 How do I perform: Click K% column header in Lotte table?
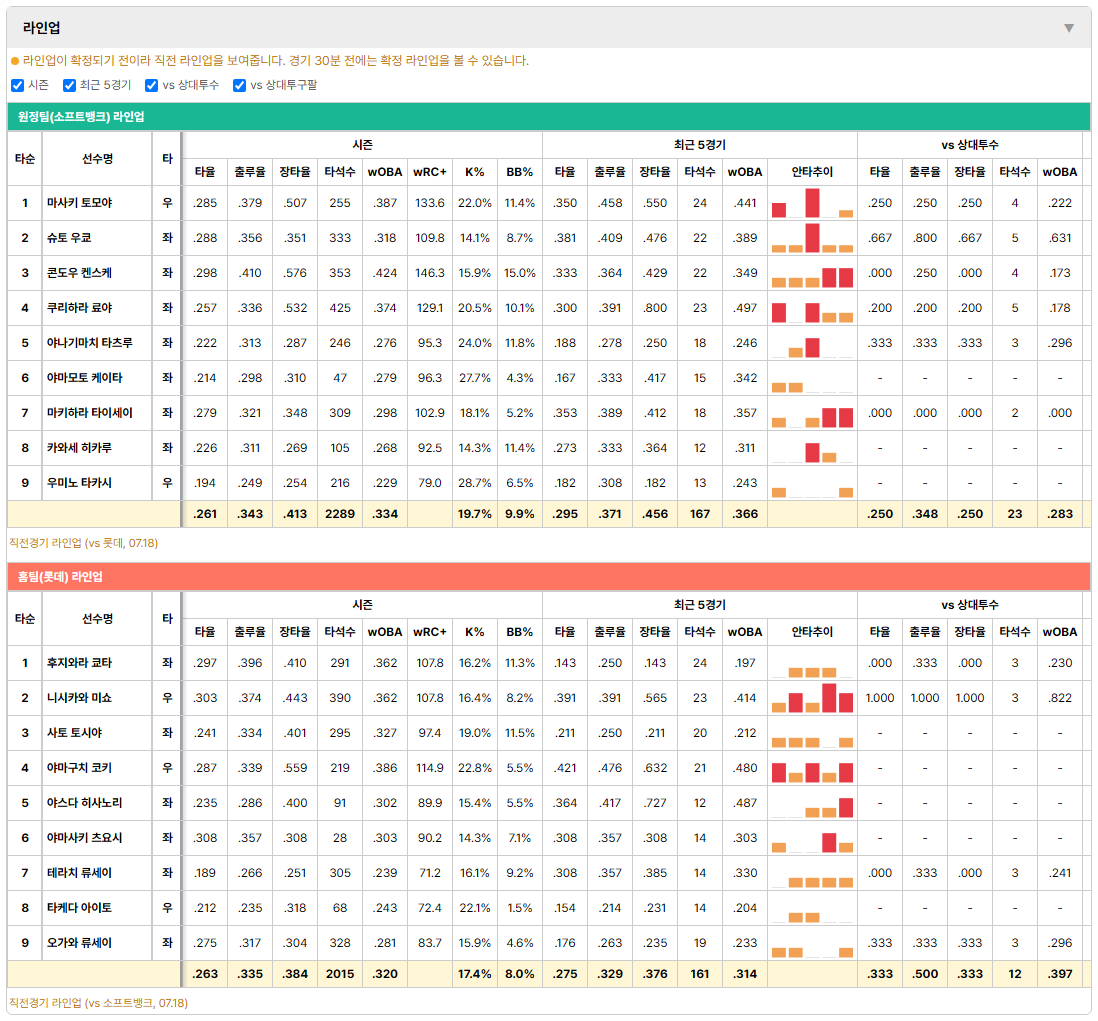475,632
